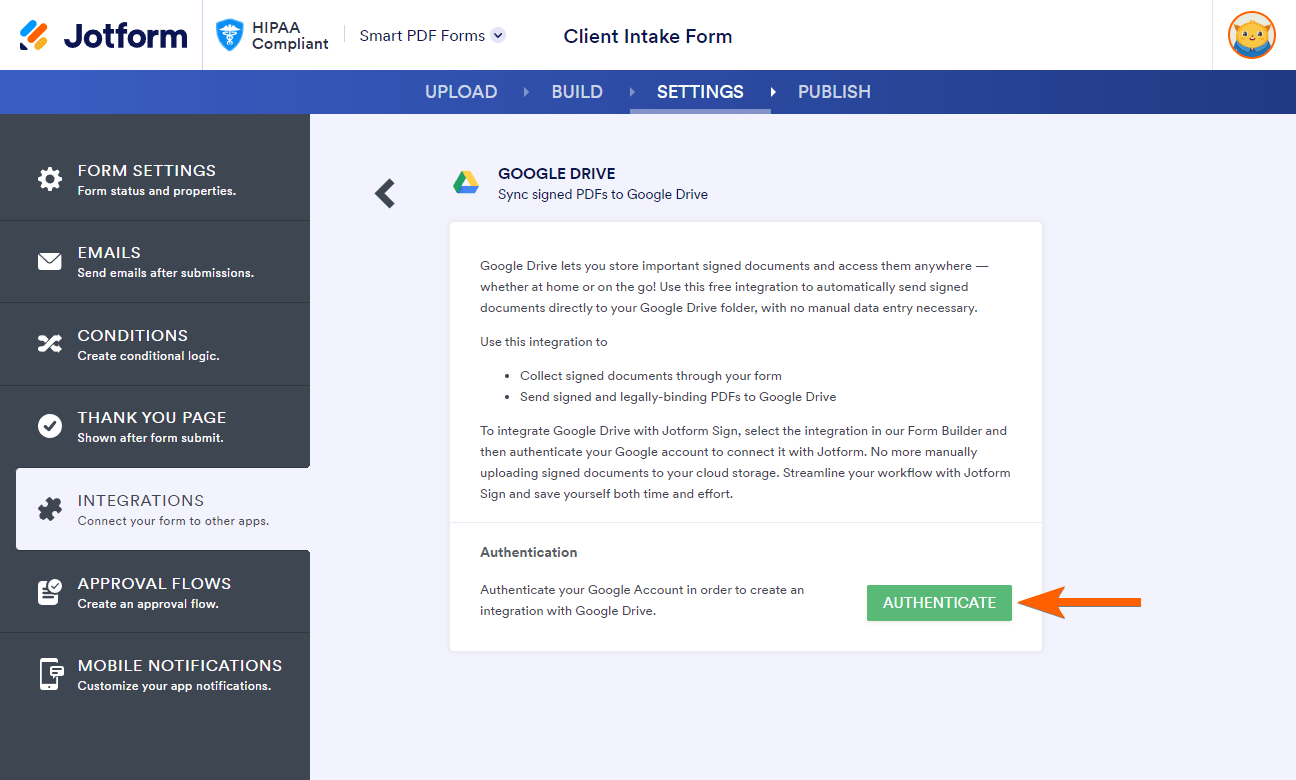
Task: Click the Thank You Page checkmark icon
Action: [49, 426]
